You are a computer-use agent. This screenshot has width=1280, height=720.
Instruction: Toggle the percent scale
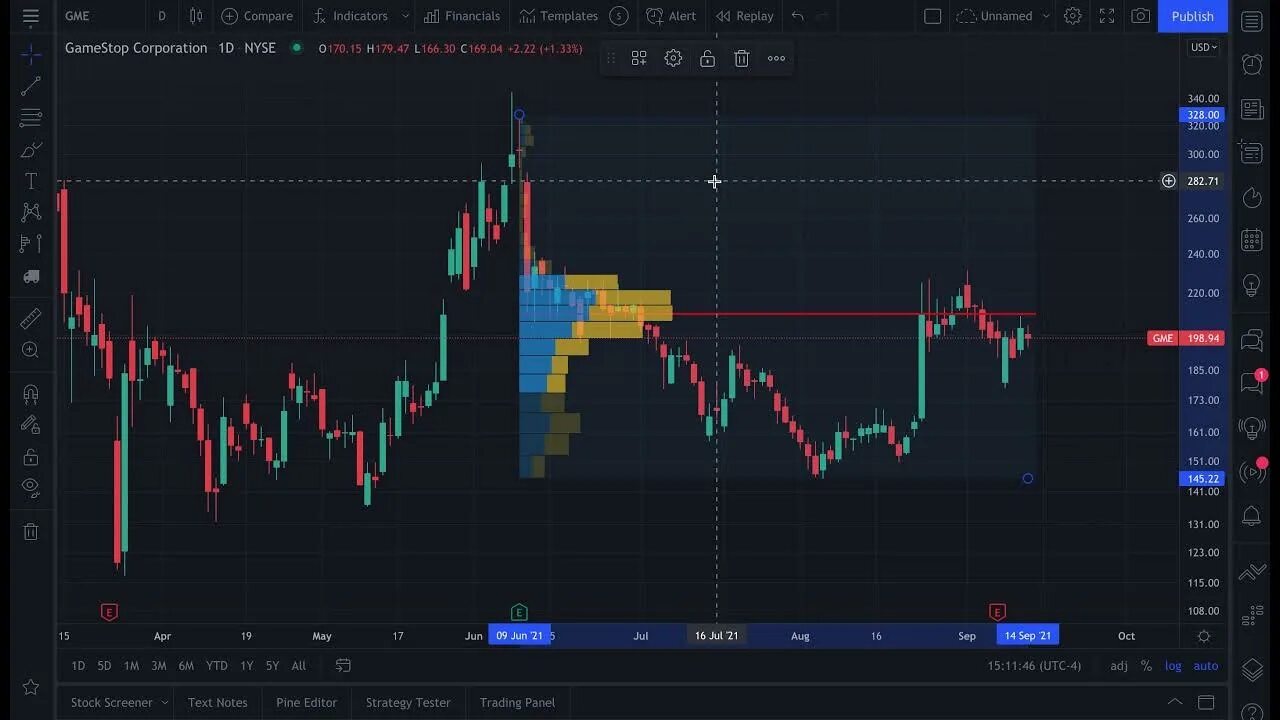(x=1146, y=666)
